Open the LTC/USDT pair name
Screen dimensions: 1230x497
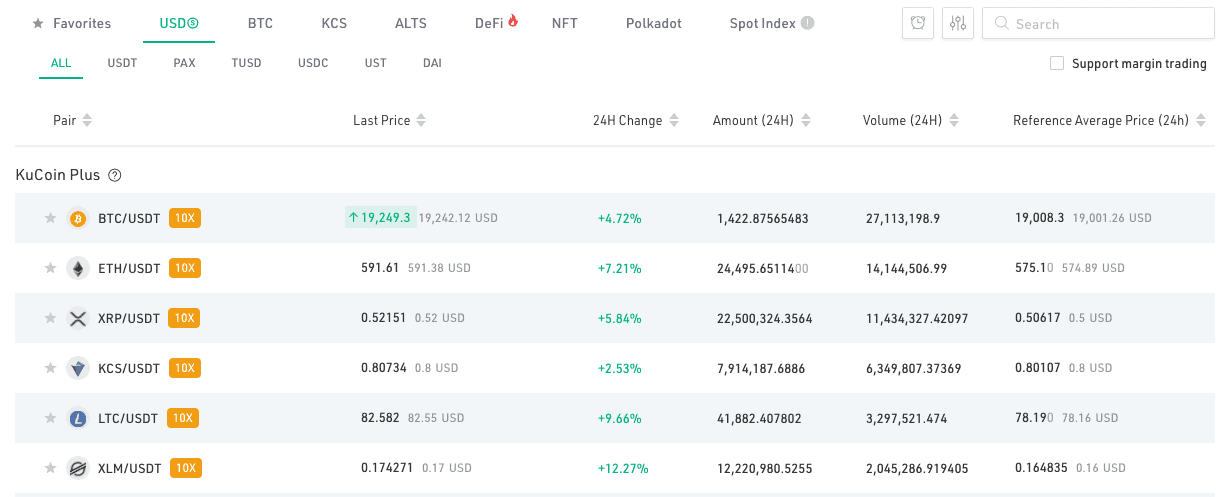point(128,418)
